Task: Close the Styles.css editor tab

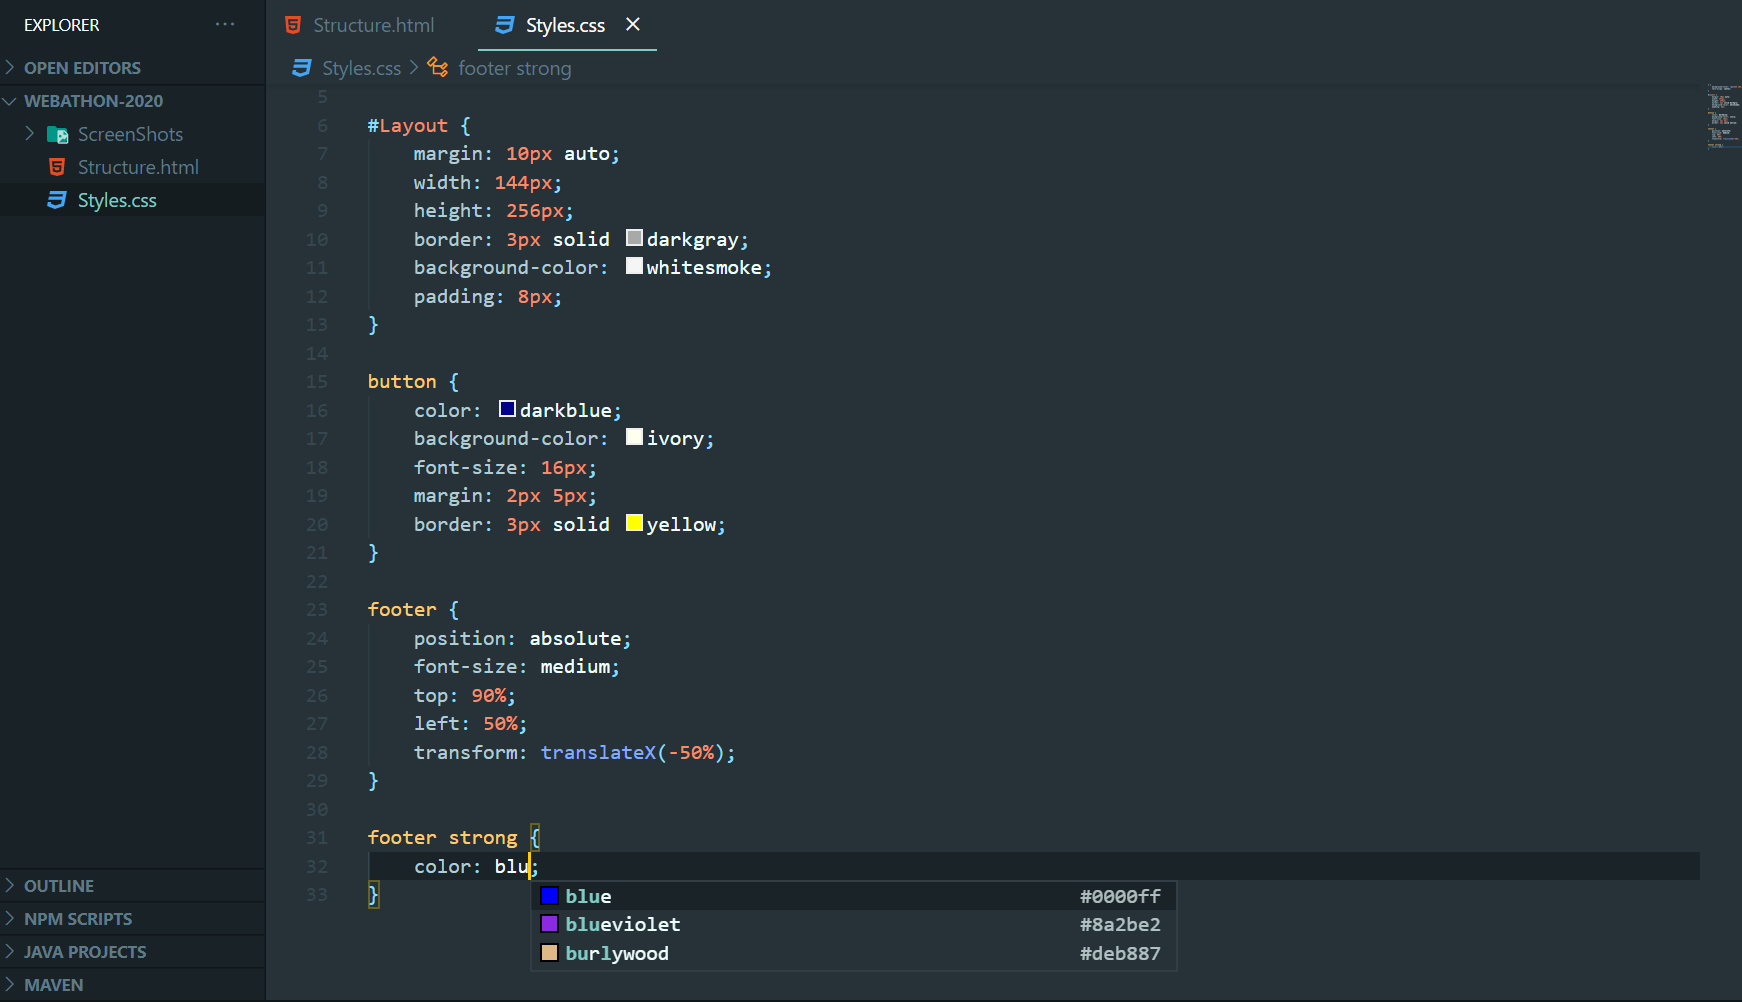Action: point(633,24)
